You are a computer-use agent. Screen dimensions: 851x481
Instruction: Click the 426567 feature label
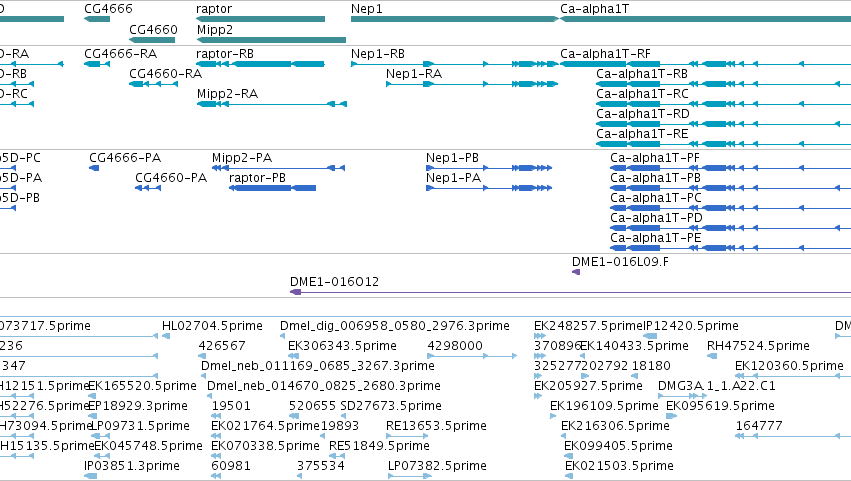tap(222, 346)
